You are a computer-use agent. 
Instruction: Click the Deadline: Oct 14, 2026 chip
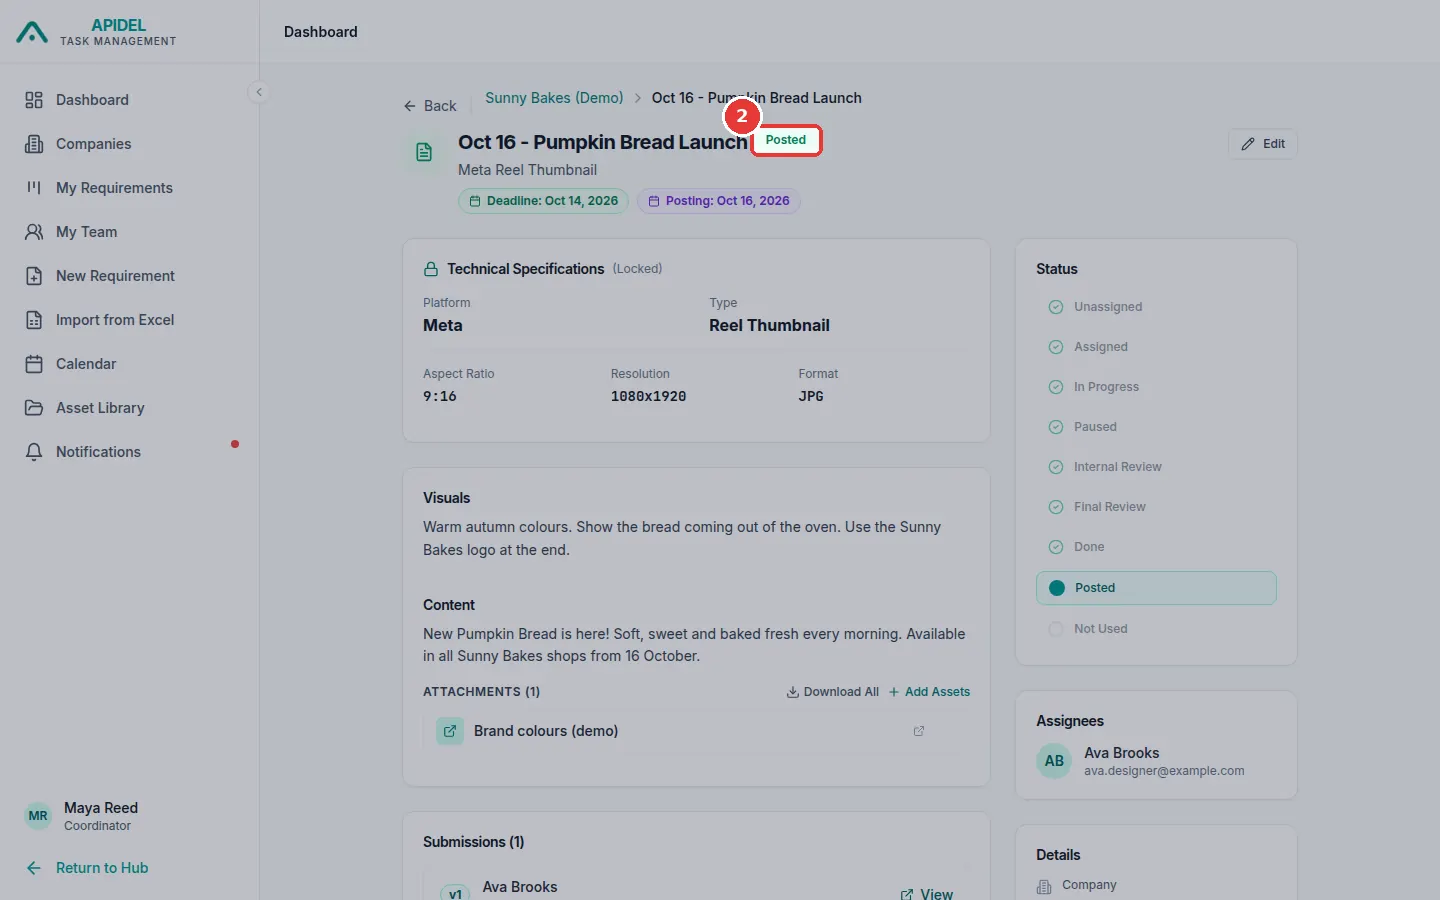[x=544, y=201]
